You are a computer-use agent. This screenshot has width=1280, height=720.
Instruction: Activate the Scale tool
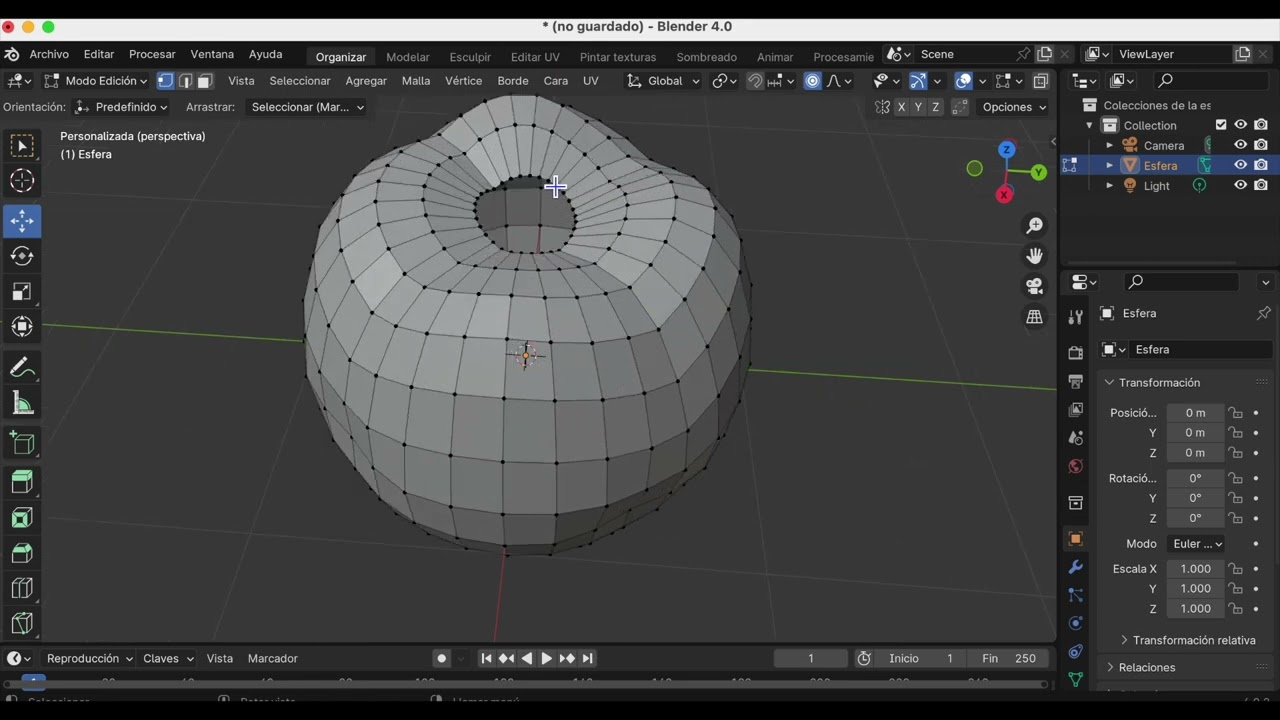[22, 291]
